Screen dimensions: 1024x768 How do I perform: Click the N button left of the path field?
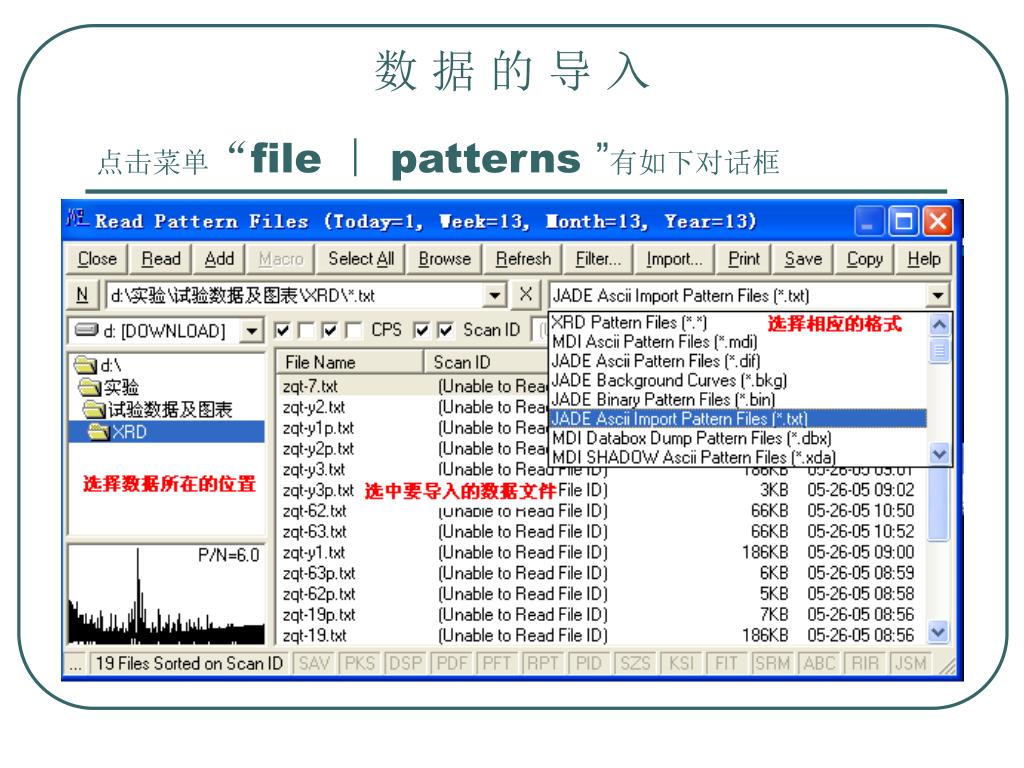pos(82,295)
